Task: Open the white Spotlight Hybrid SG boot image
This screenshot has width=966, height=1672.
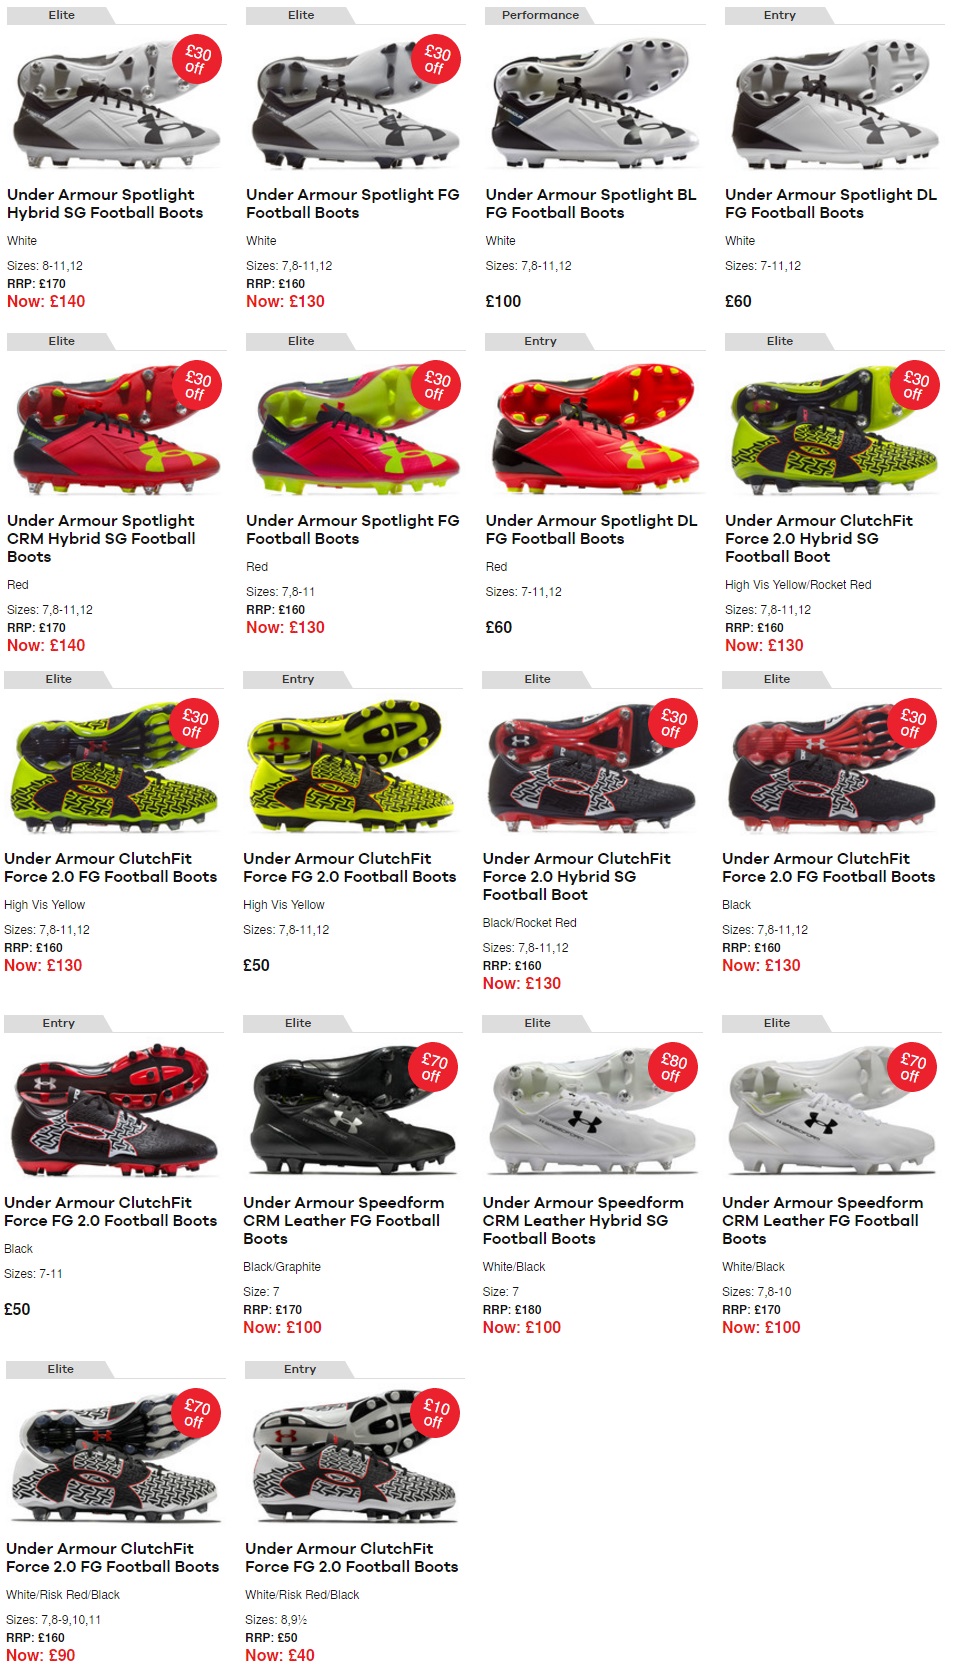Action: pyautogui.click(x=116, y=104)
